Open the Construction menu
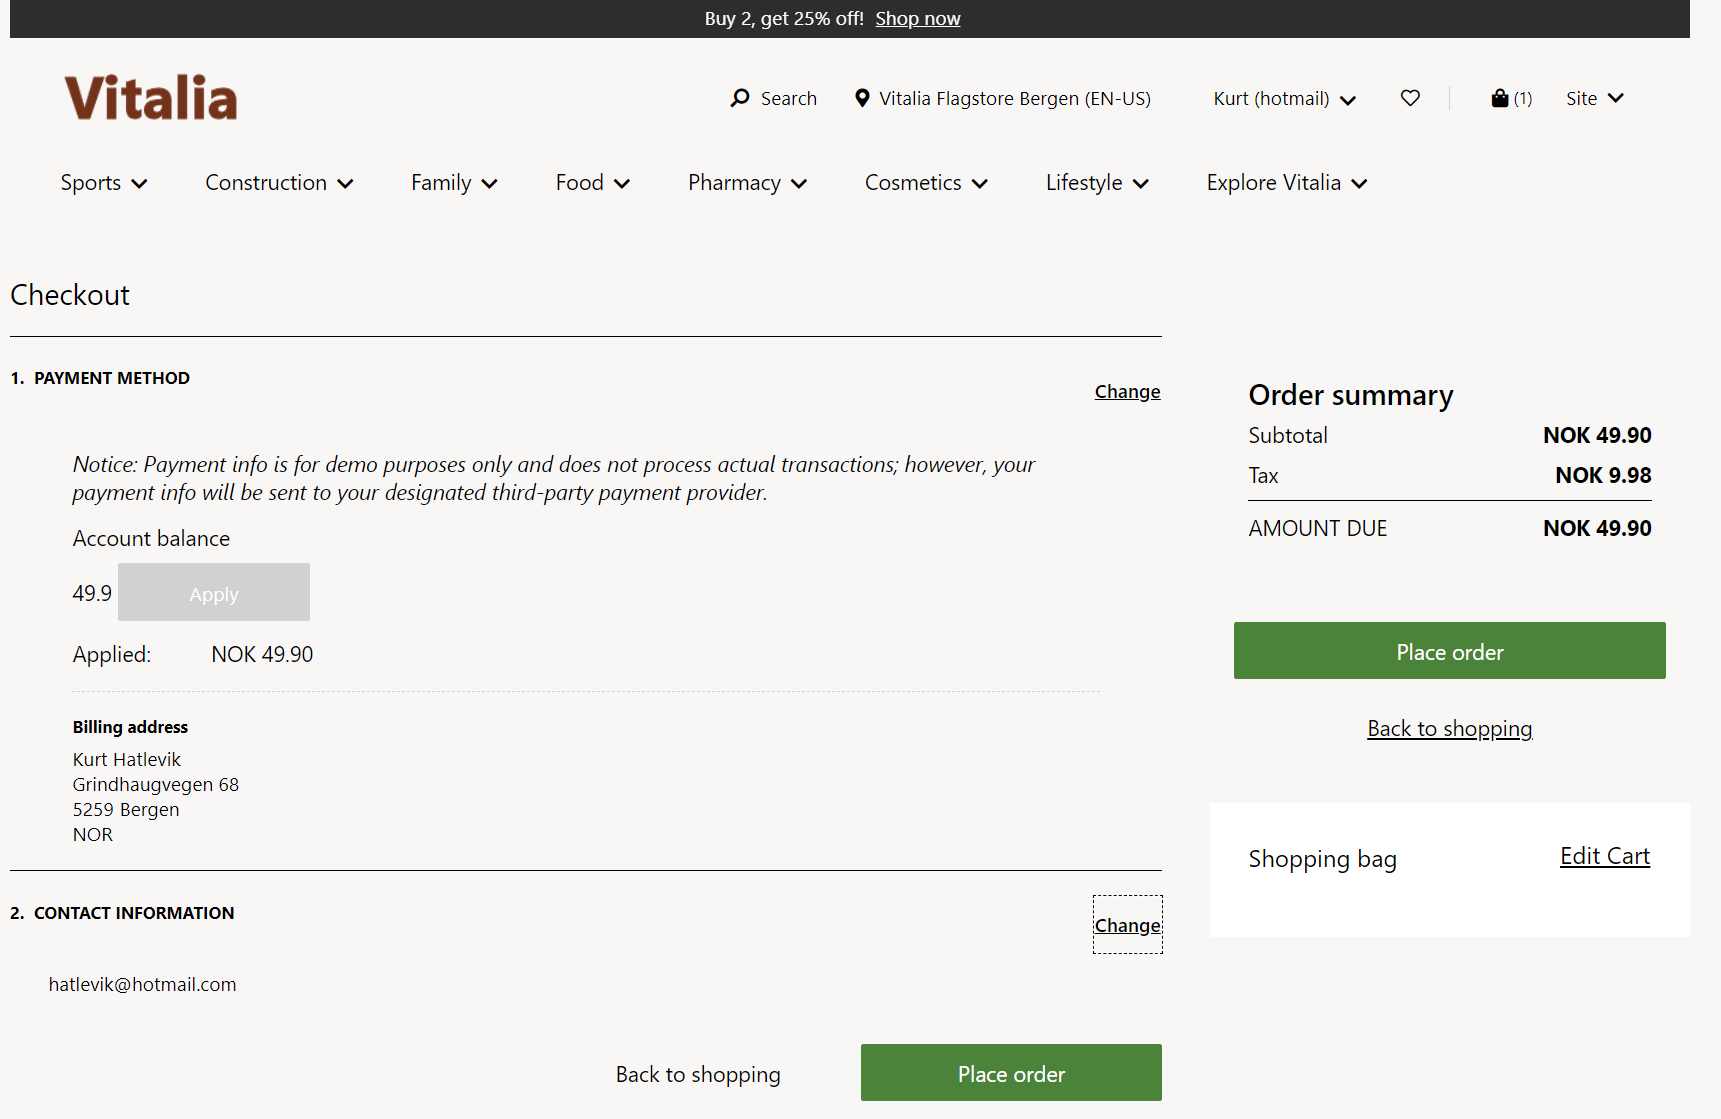Image resolution: width=1721 pixels, height=1119 pixels. (x=279, y=183)
